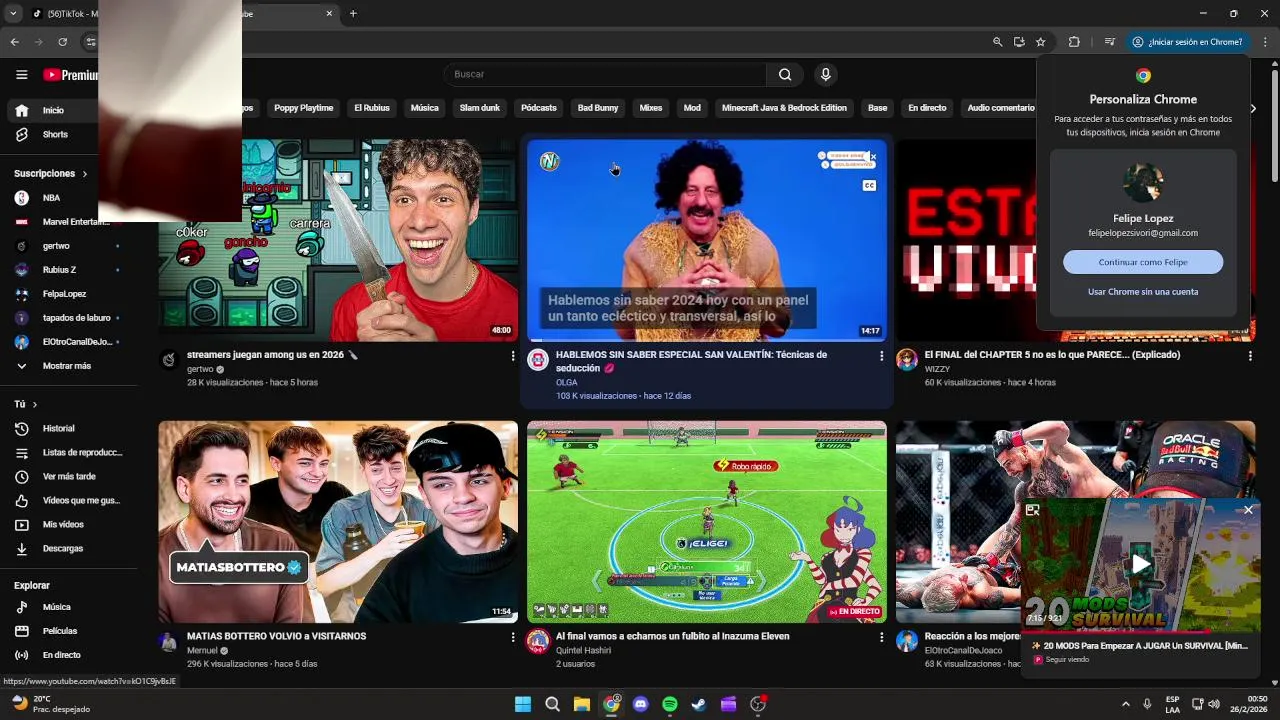The height and width of the screenshot is (720, 1280).
Task: Click the search magnifier button
Action: click(x=785, y=74)
